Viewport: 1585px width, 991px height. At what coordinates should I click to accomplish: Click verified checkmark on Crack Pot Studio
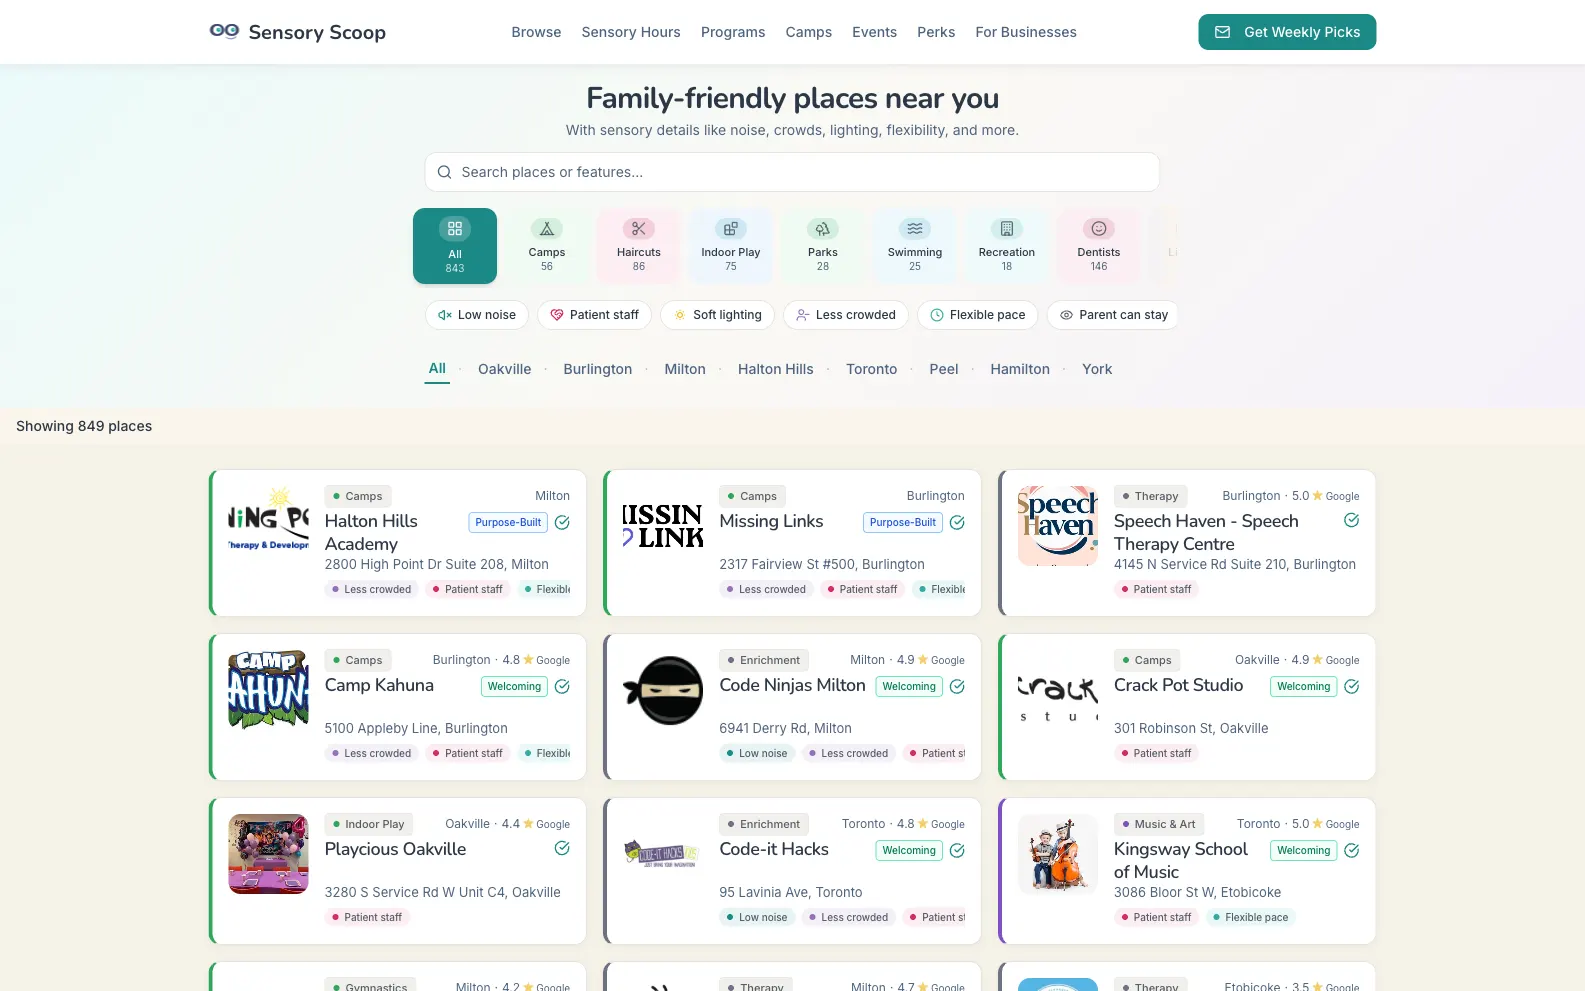tap(1351, 686)
